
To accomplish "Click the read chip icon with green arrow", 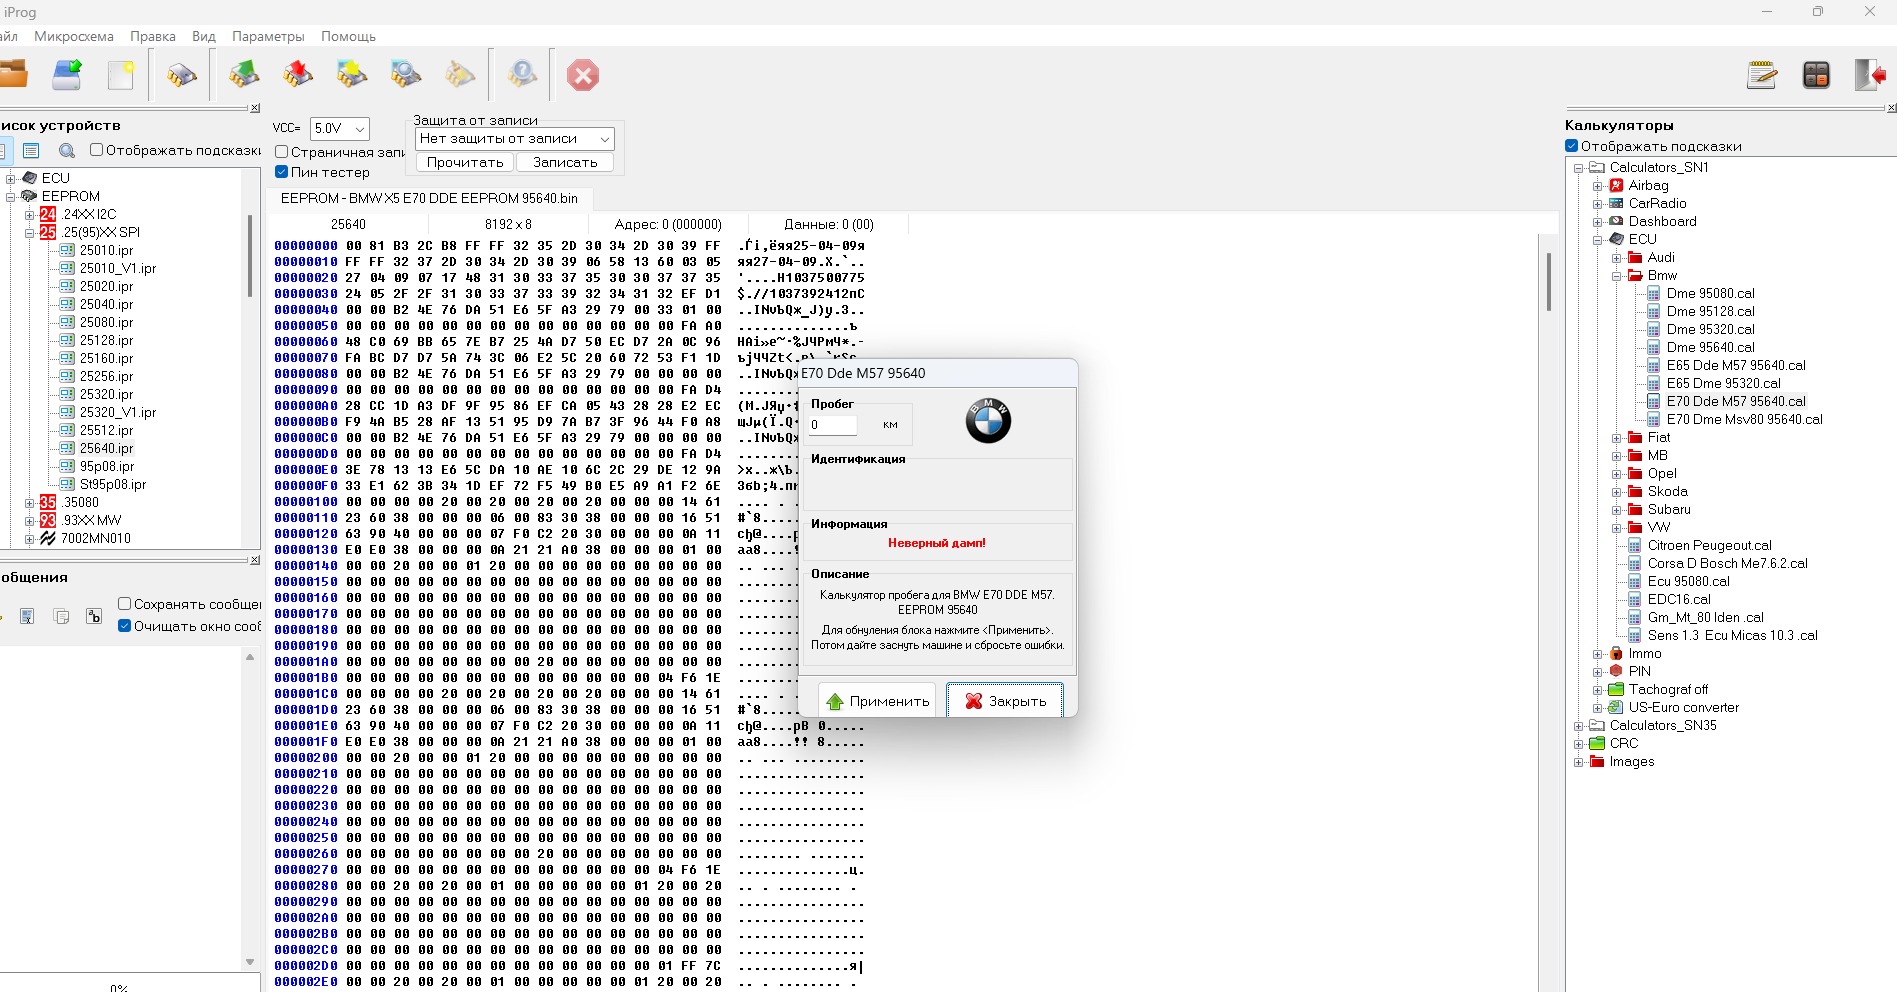I will [244, 75].
